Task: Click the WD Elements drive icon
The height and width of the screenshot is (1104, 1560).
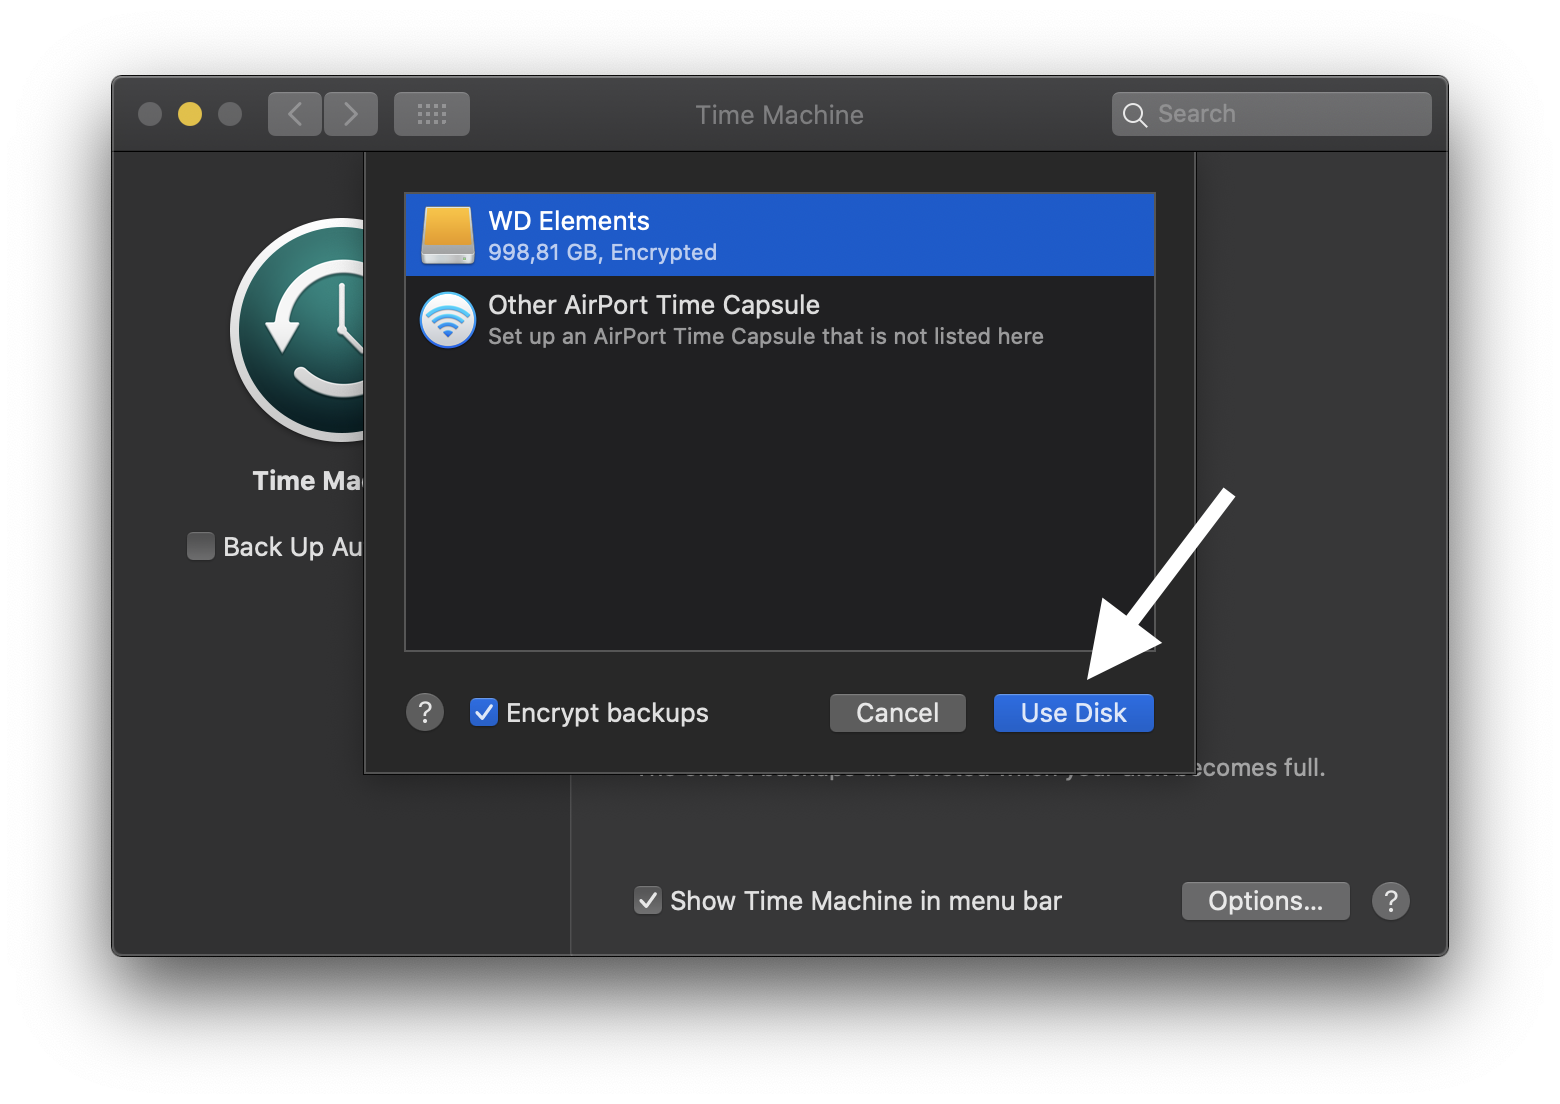Action: pyautogui.click(x=447, y=235)
